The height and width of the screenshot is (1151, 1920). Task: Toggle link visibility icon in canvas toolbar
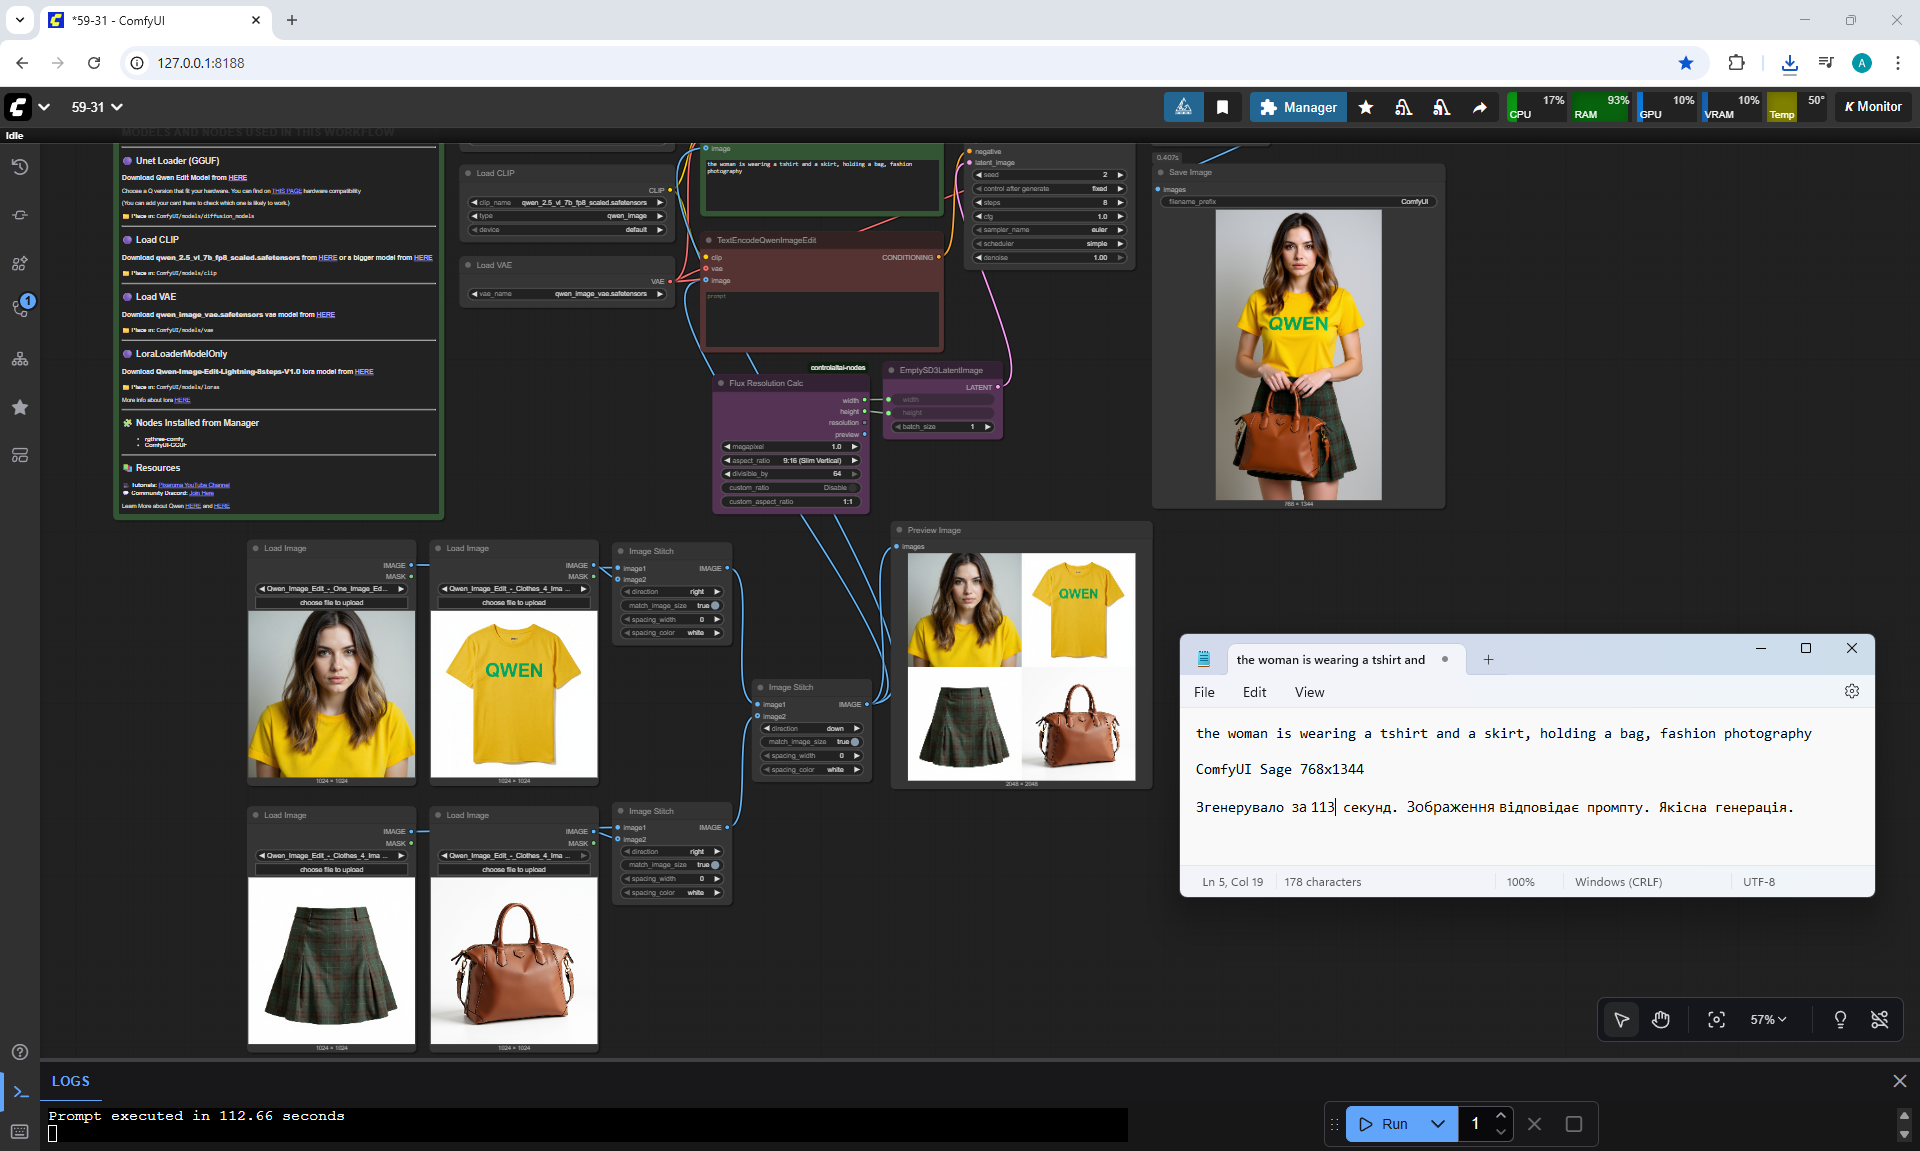pyautogui.click(x=1879, y=1019)
